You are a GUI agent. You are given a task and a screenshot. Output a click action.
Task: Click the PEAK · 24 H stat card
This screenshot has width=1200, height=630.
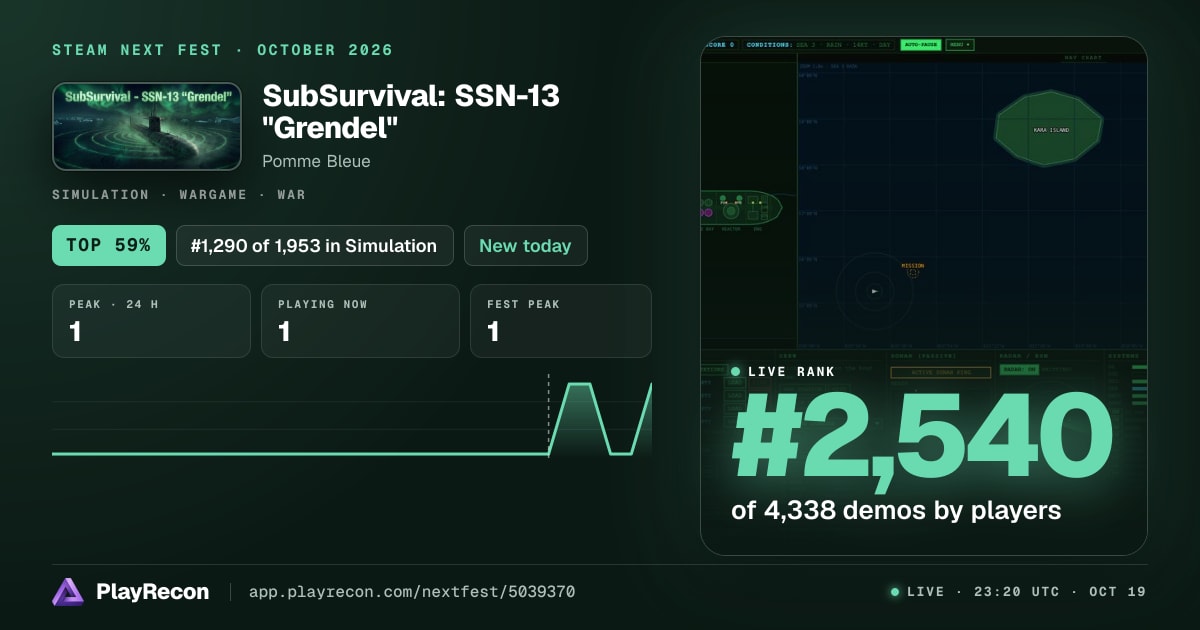point(151,321)
